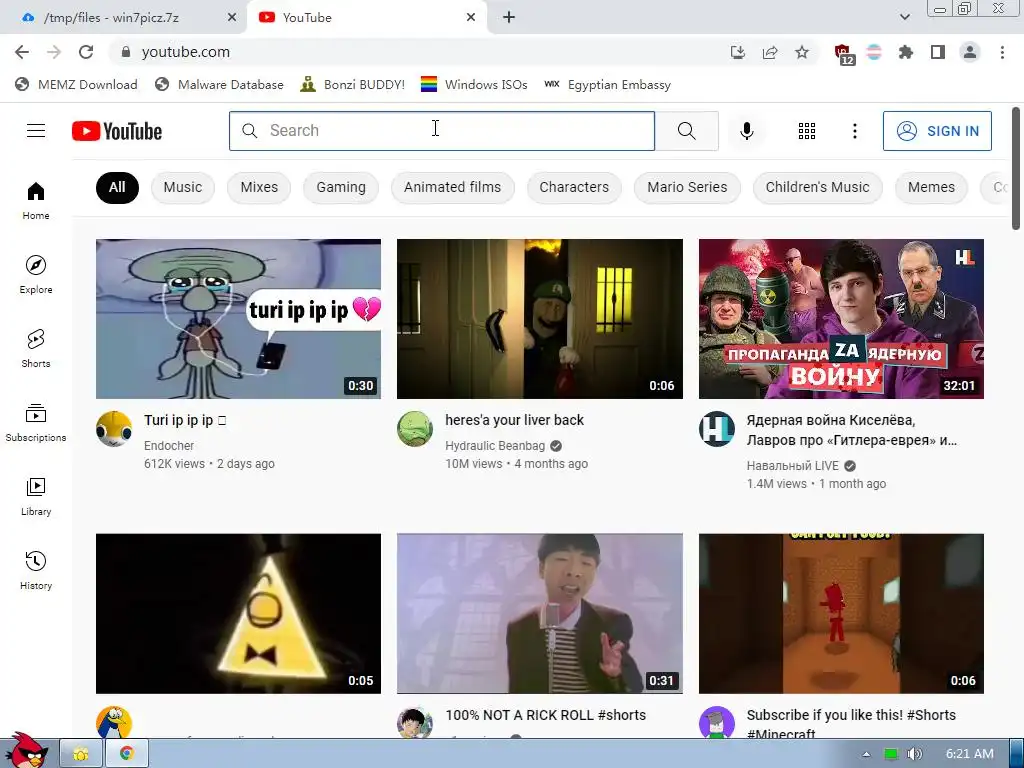Show hidden system tray icons
The height and width of the screenshot is (768, 1024).
click(866, 754)
